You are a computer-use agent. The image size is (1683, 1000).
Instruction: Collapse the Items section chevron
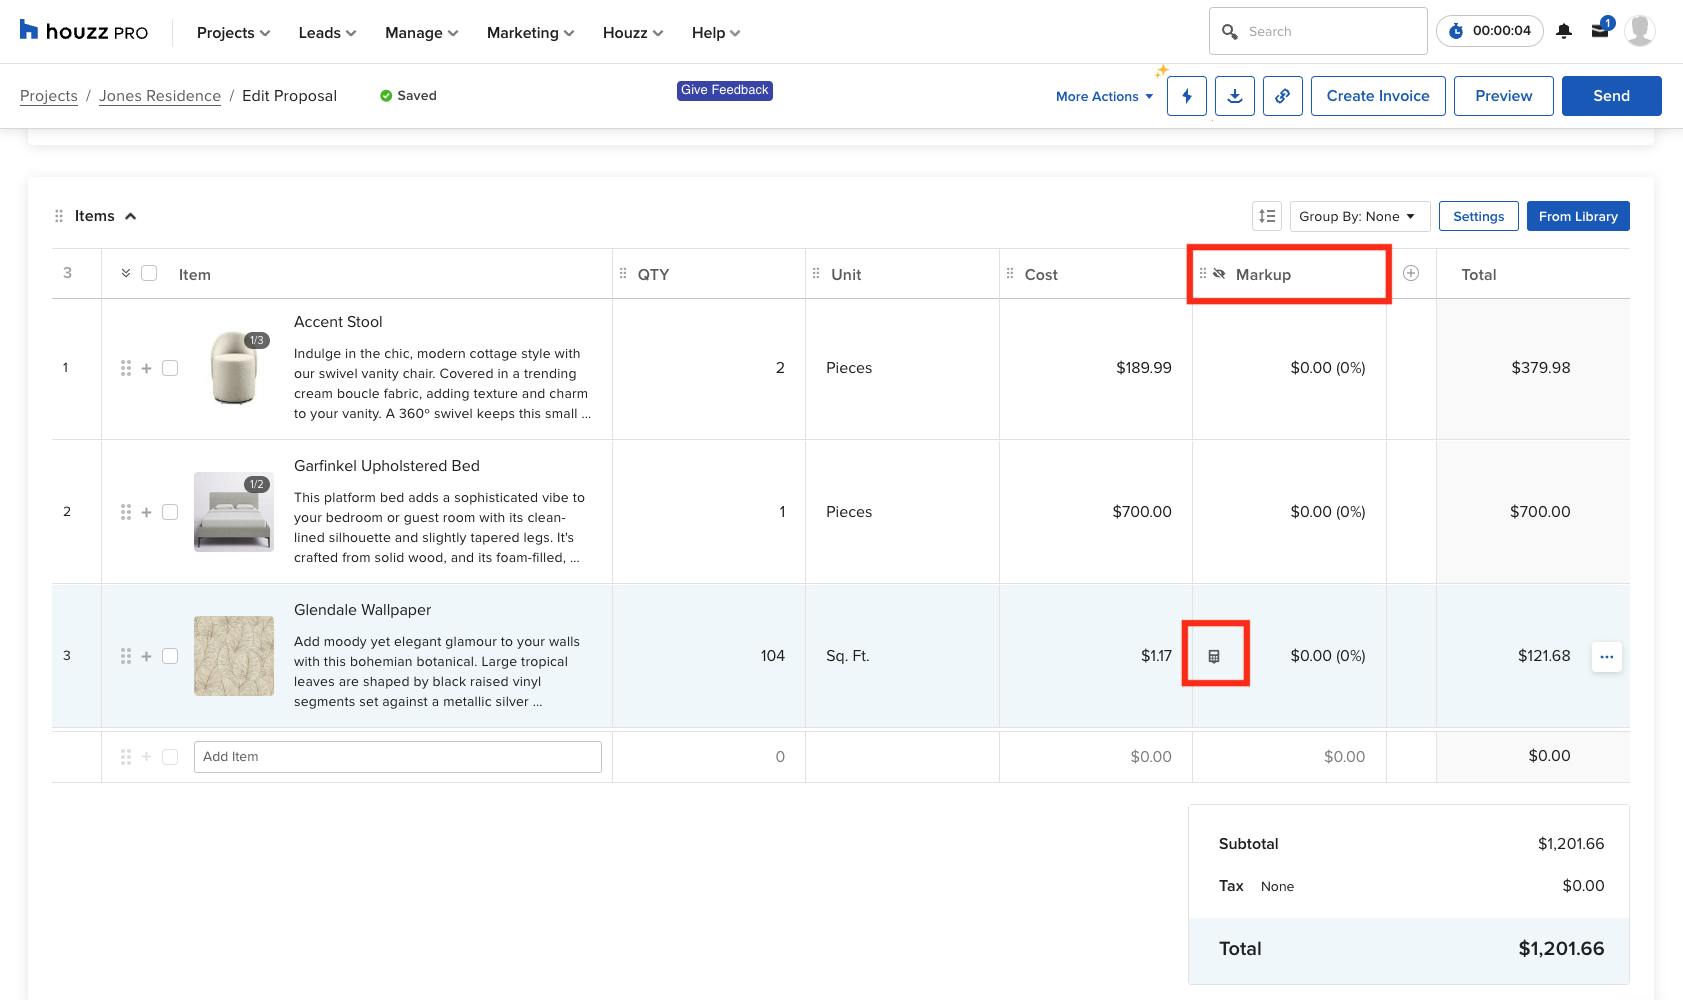pos(130,215)
